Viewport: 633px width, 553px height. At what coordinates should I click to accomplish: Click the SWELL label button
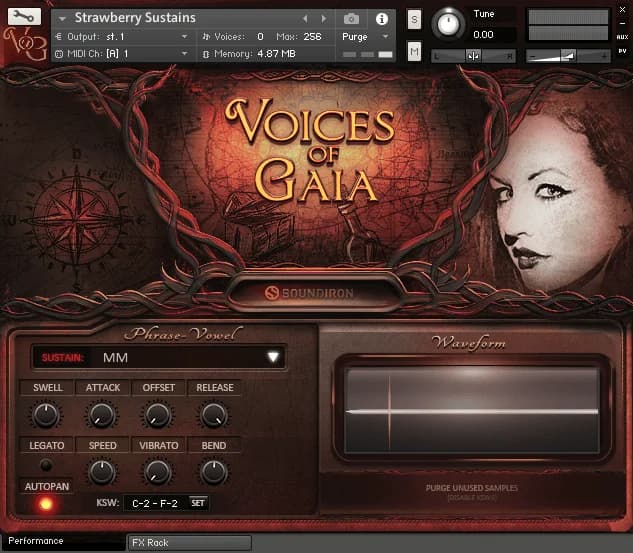(47, 388)
